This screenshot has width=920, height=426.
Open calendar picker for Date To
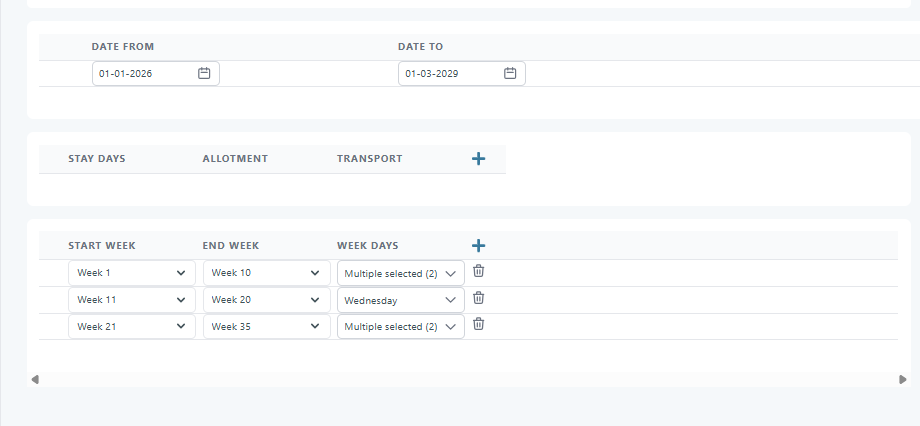click(510, 74)
